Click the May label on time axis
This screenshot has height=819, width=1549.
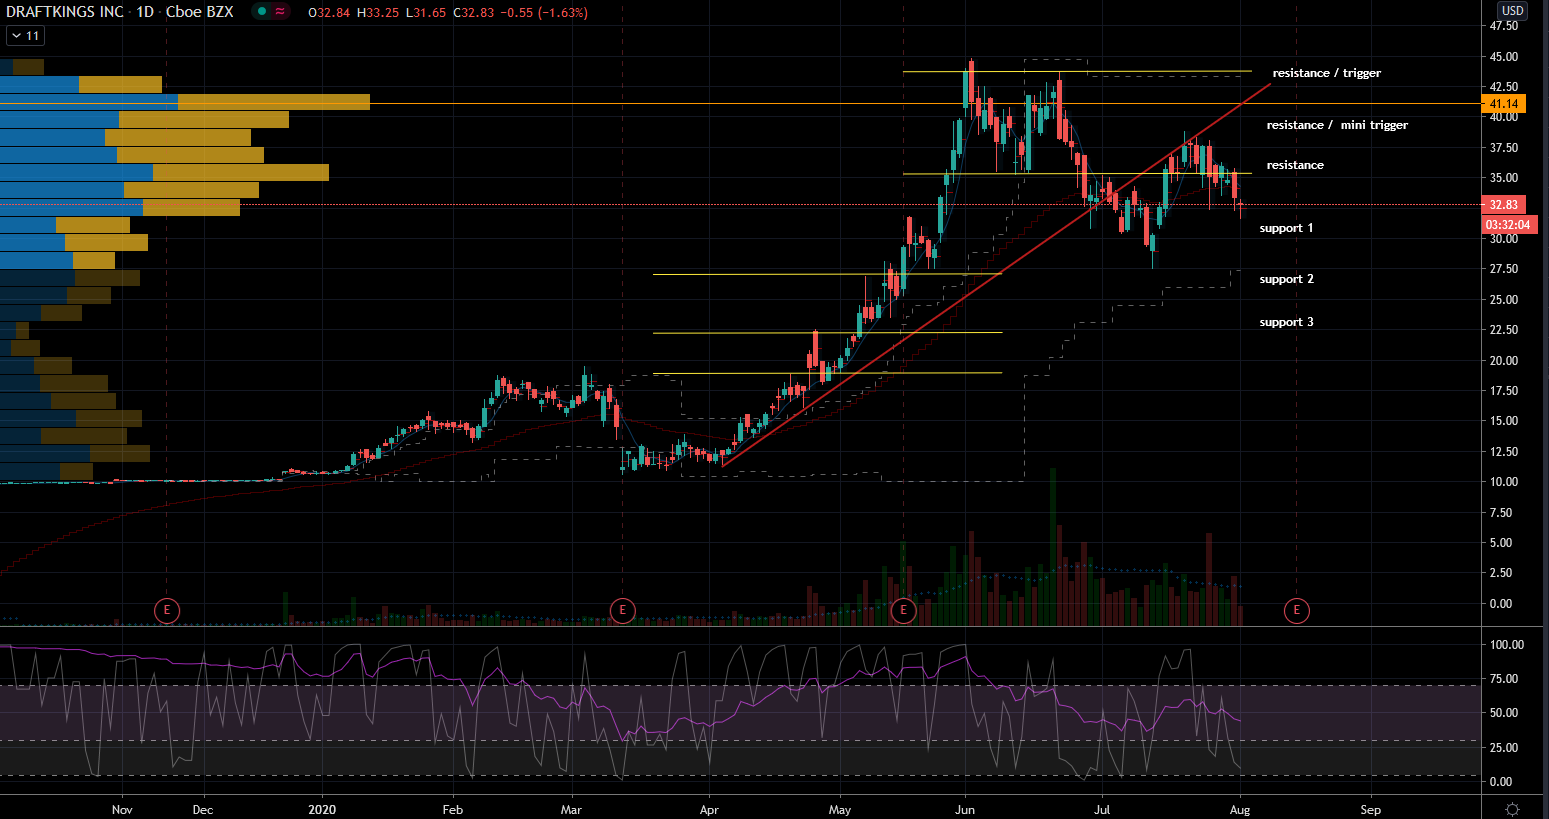(840, 810)
